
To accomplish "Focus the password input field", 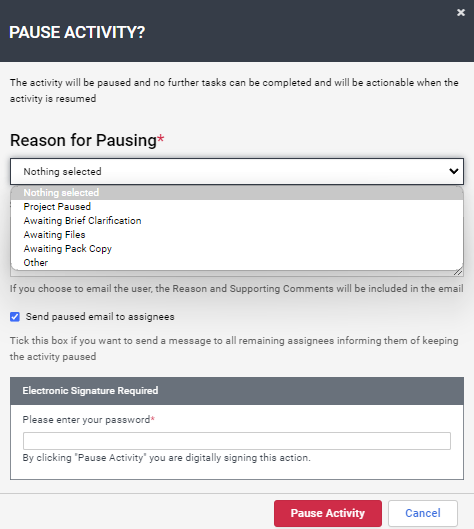I will pyautogui.click(x=237, y=441).
